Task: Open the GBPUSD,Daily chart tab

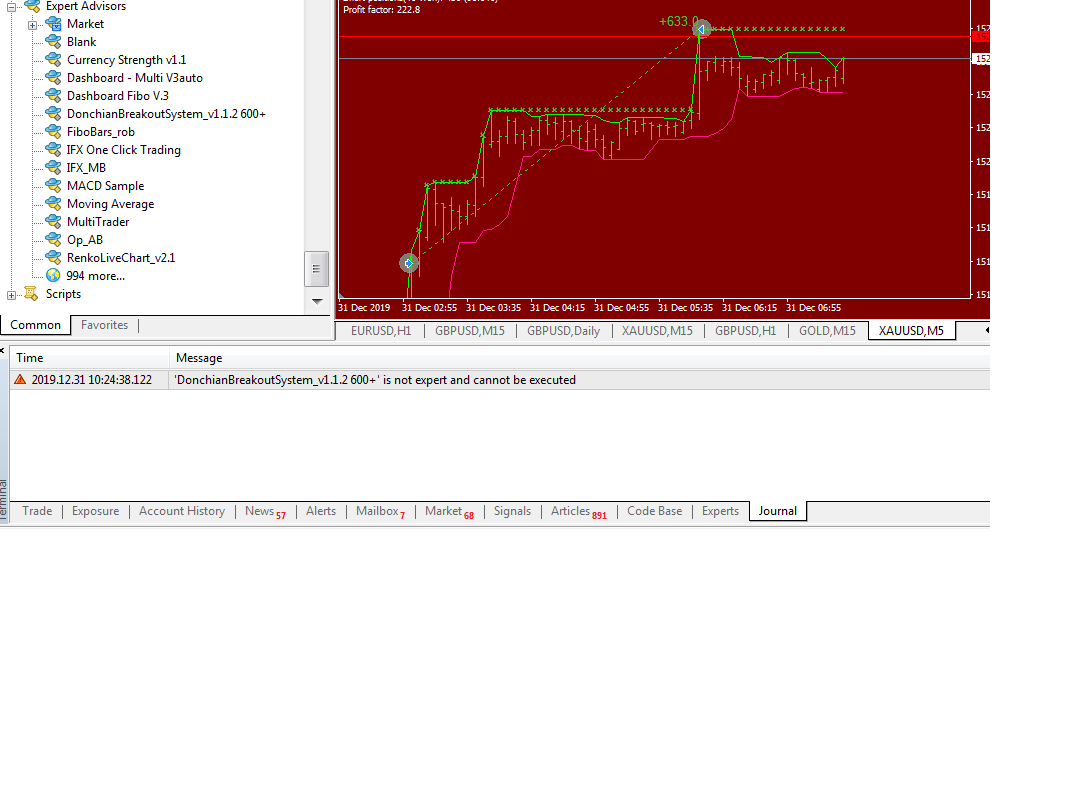Action: point(564,330)
